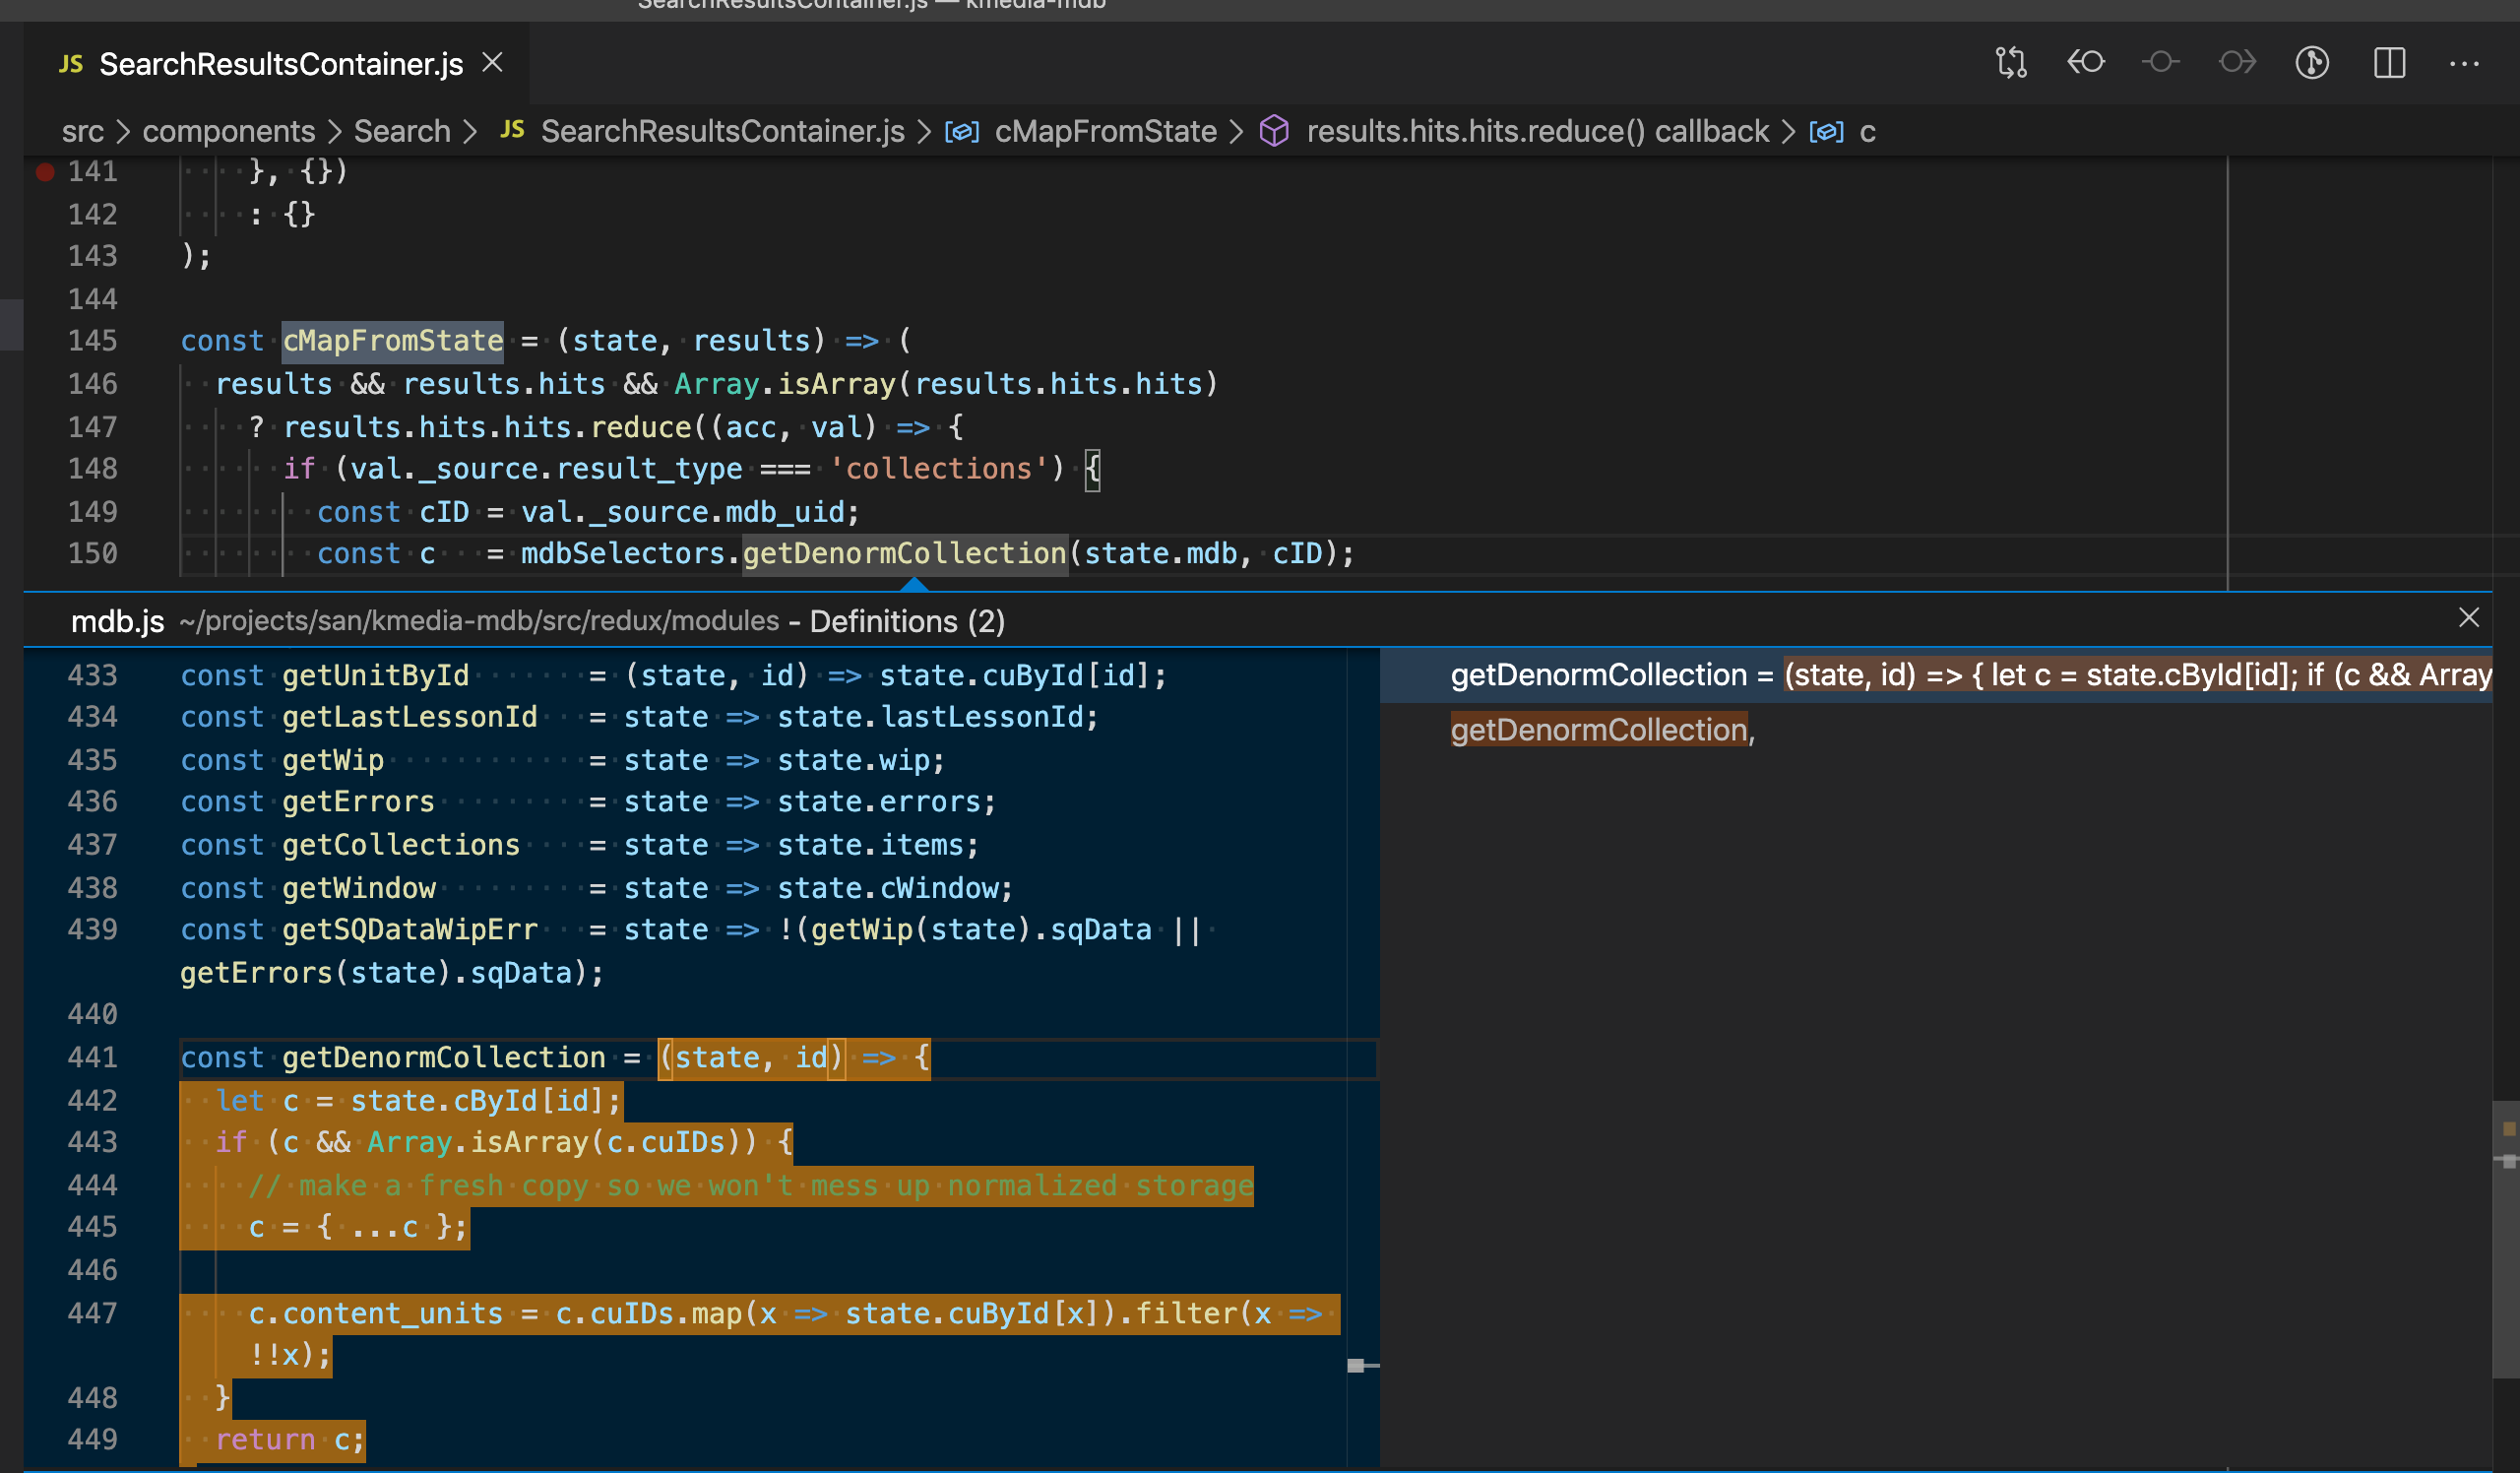Open more editor actions via the ellipsis icon
This screenshot has width=2520, height=1473.
pos(2465,63)
